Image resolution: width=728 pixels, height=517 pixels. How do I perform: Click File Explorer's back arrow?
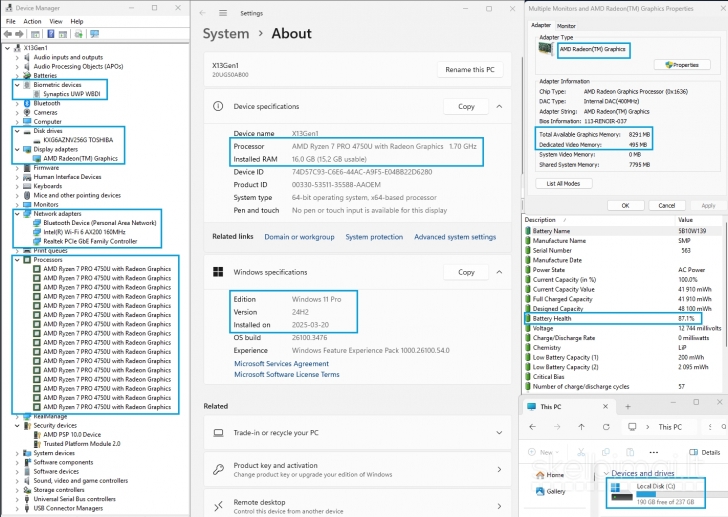(x=533, y=427)
